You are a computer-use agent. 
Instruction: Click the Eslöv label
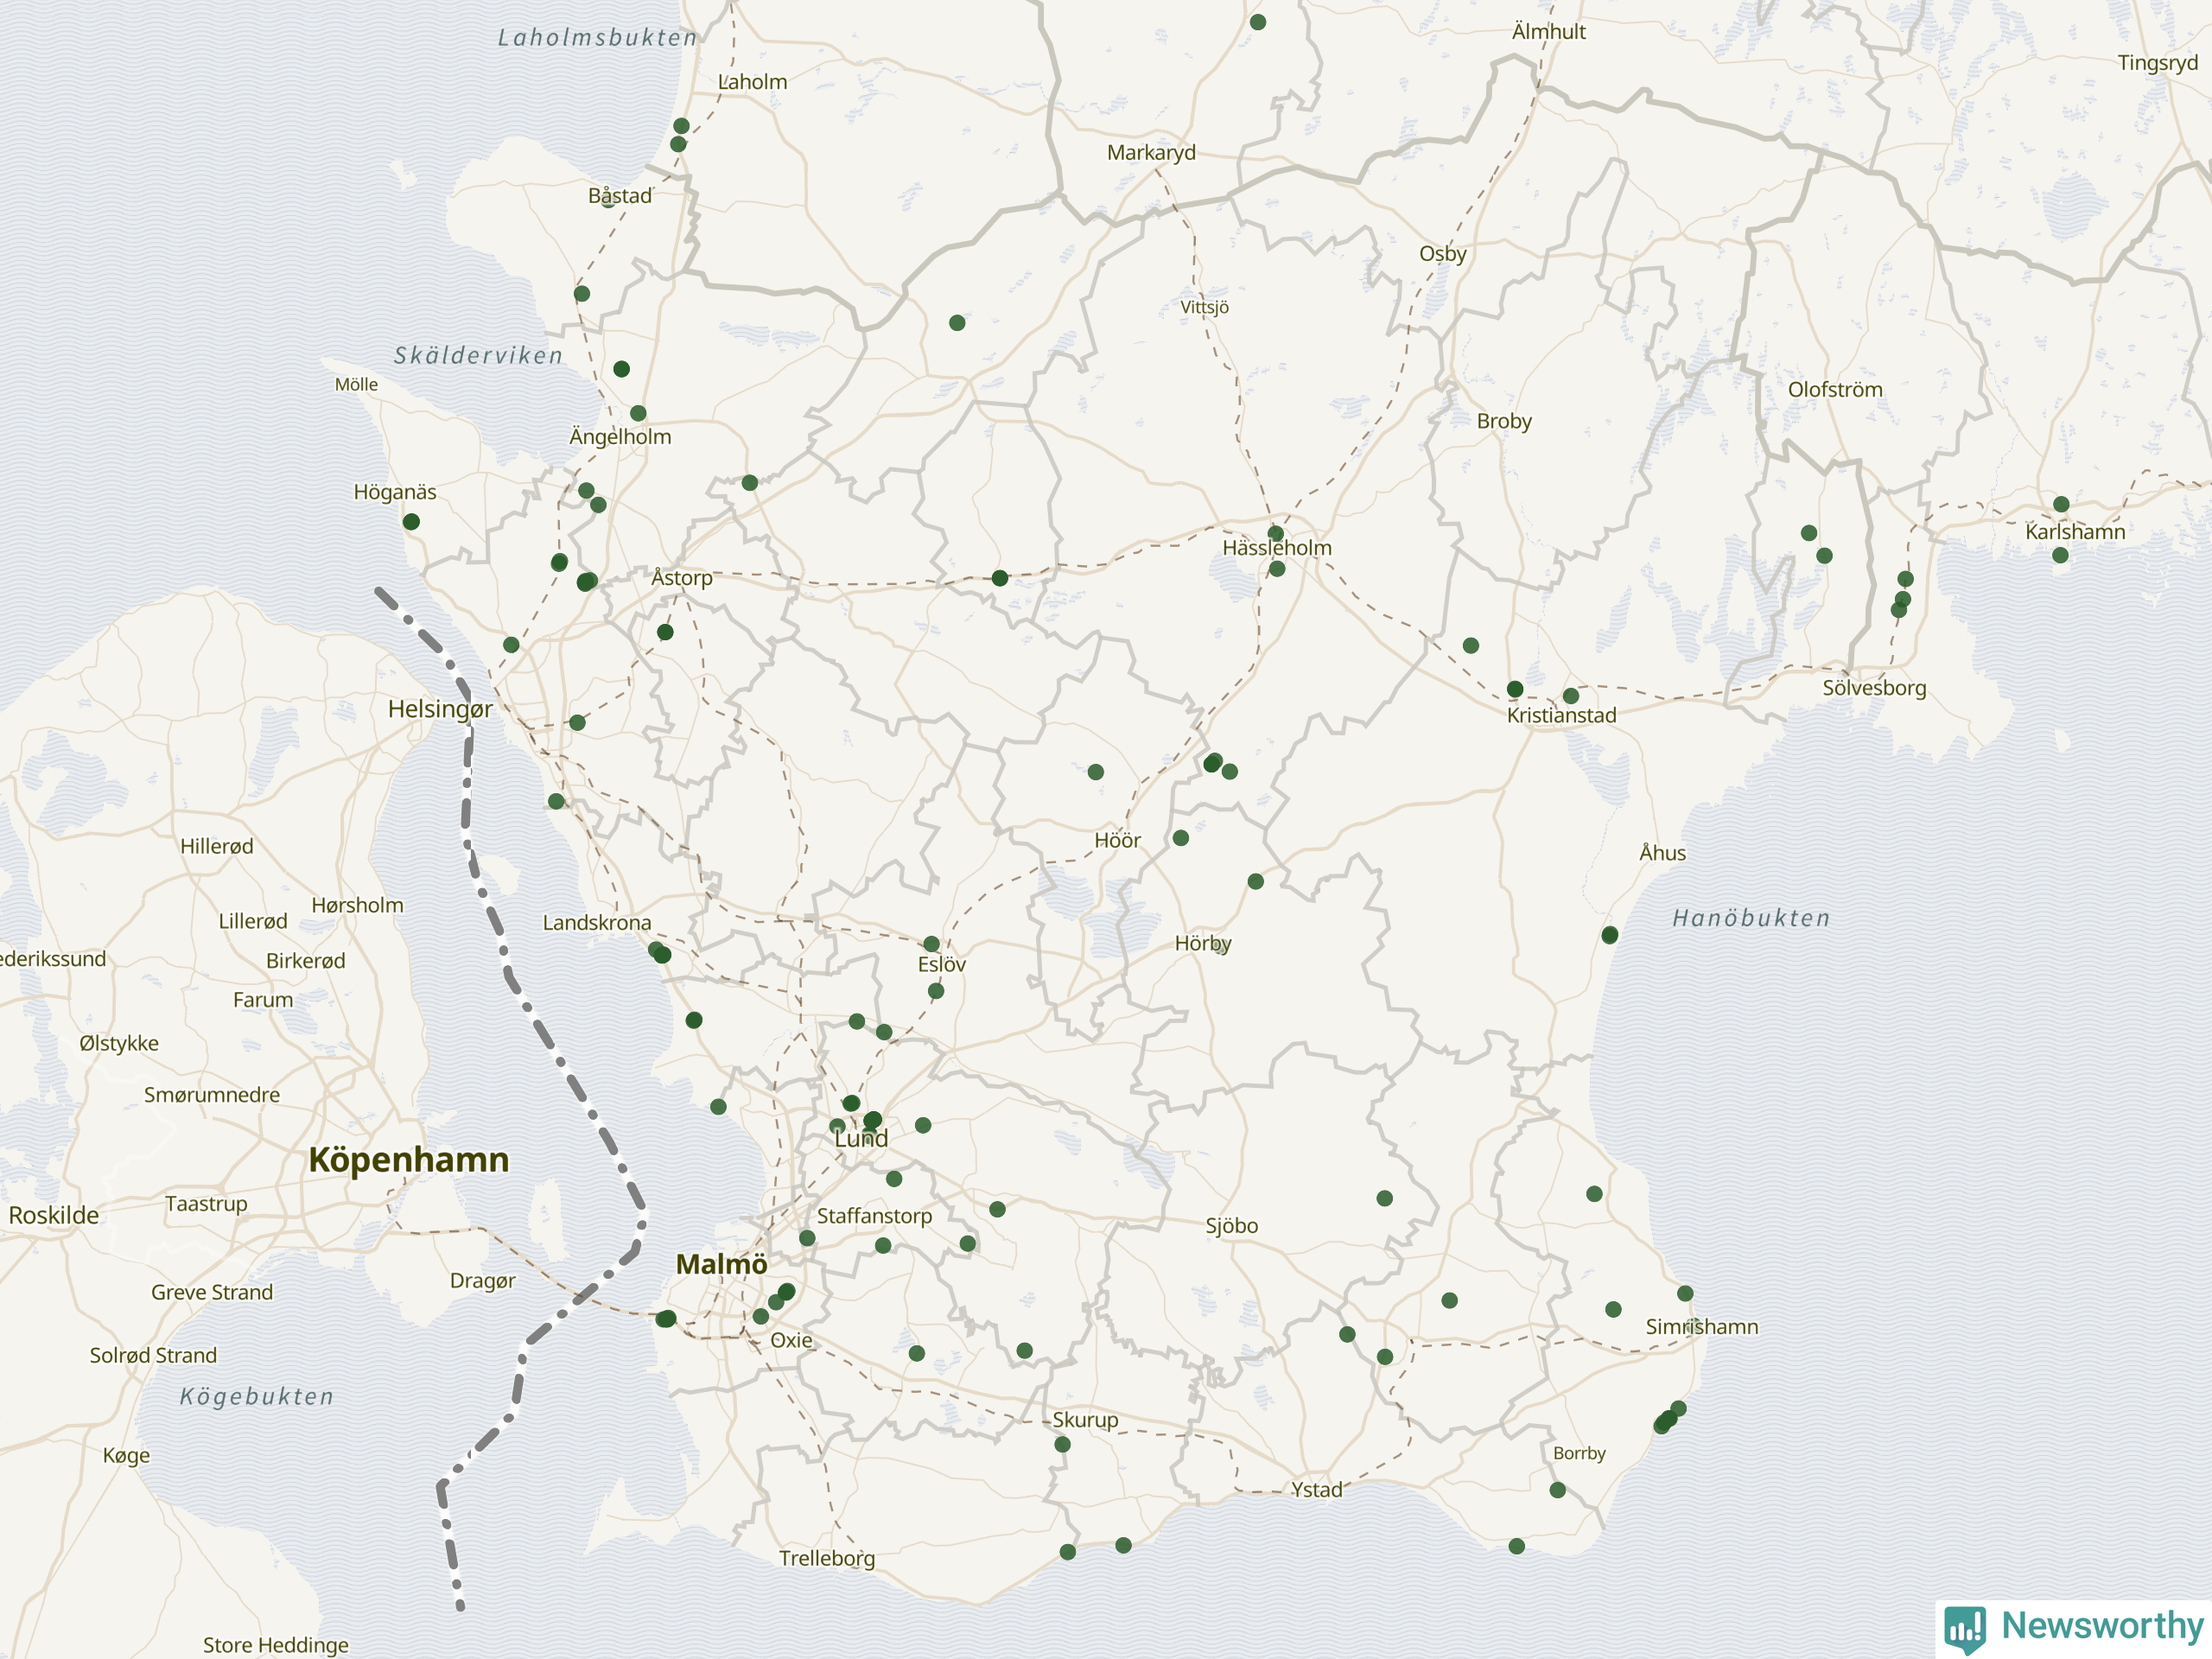(x=942, y=965)
